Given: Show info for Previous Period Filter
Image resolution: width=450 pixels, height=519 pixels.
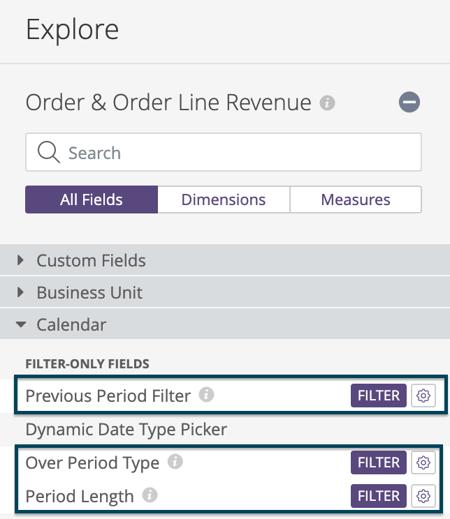Looking at the screenshot, I should (x=206, y=395).
